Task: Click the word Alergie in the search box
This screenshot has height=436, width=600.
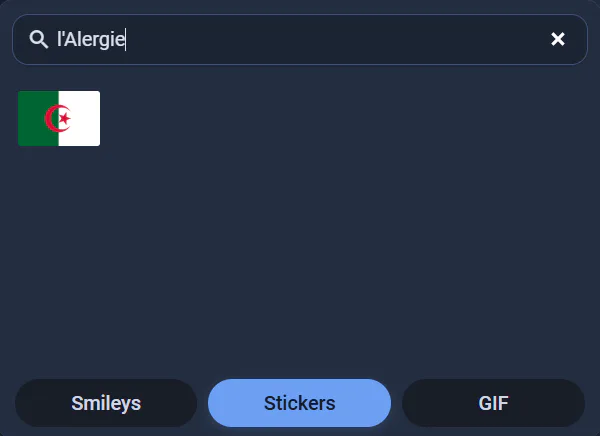Action: [x=94, y=39]
